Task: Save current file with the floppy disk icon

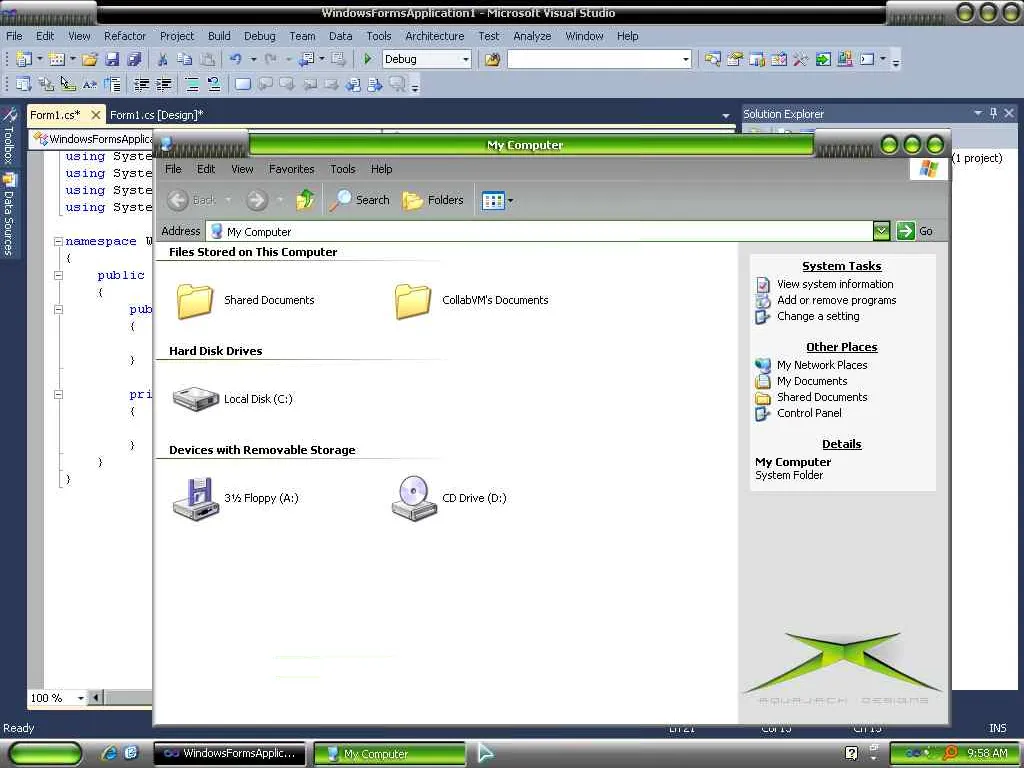Action: point(112,59)
